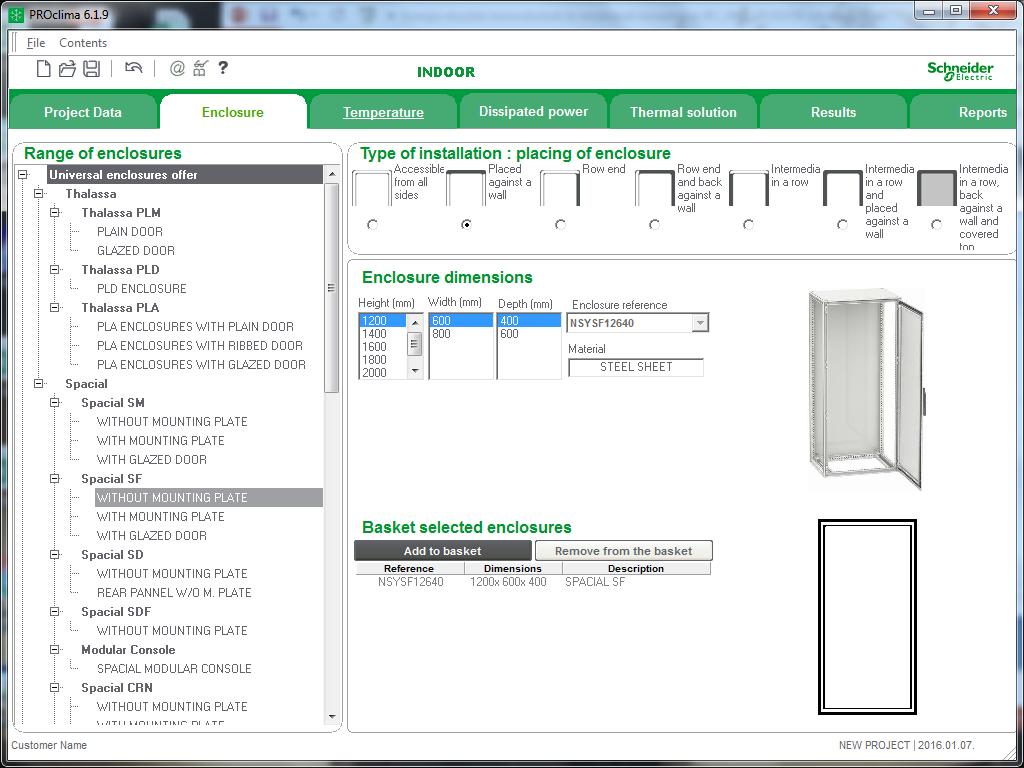Select 'Row end and back against a wall' radio
The width and height of the screenshot is (1024, 768).
click(x=654, y=224)
